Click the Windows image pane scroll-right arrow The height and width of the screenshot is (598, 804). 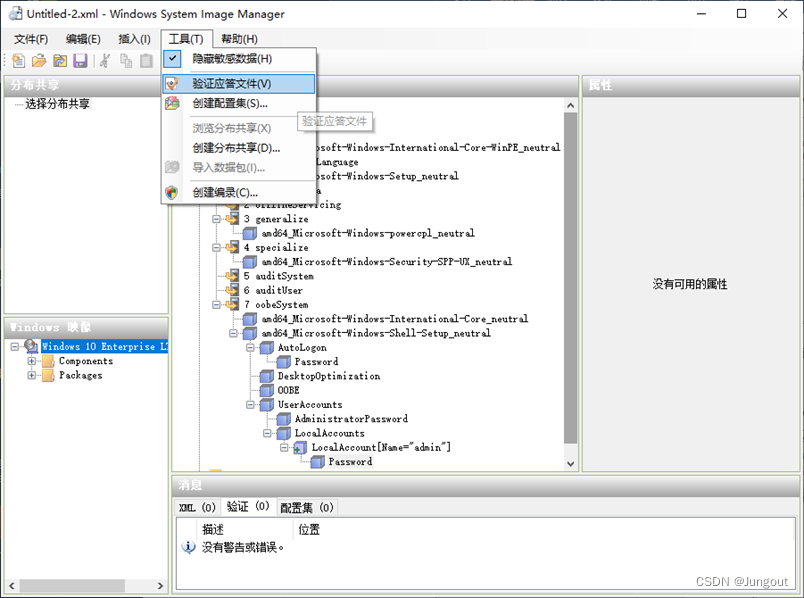coord(160,585)
